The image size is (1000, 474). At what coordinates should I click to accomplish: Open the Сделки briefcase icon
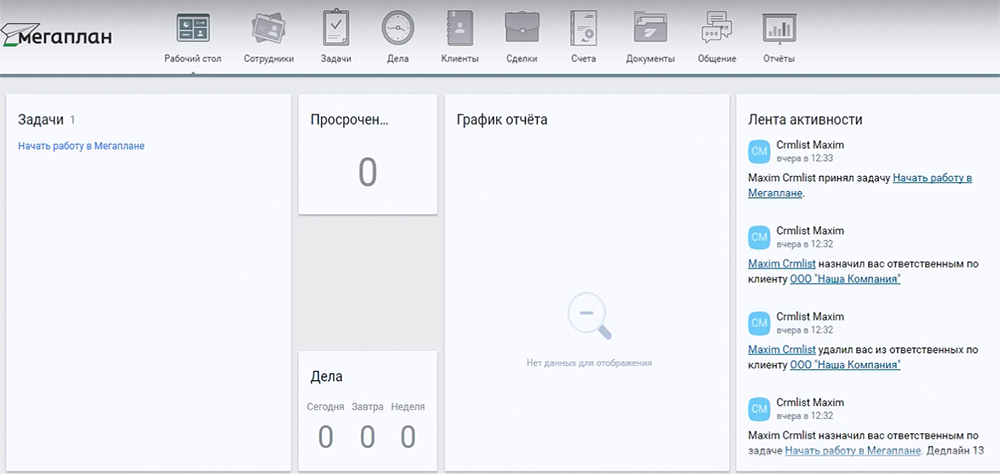click(x=522, y=29)
